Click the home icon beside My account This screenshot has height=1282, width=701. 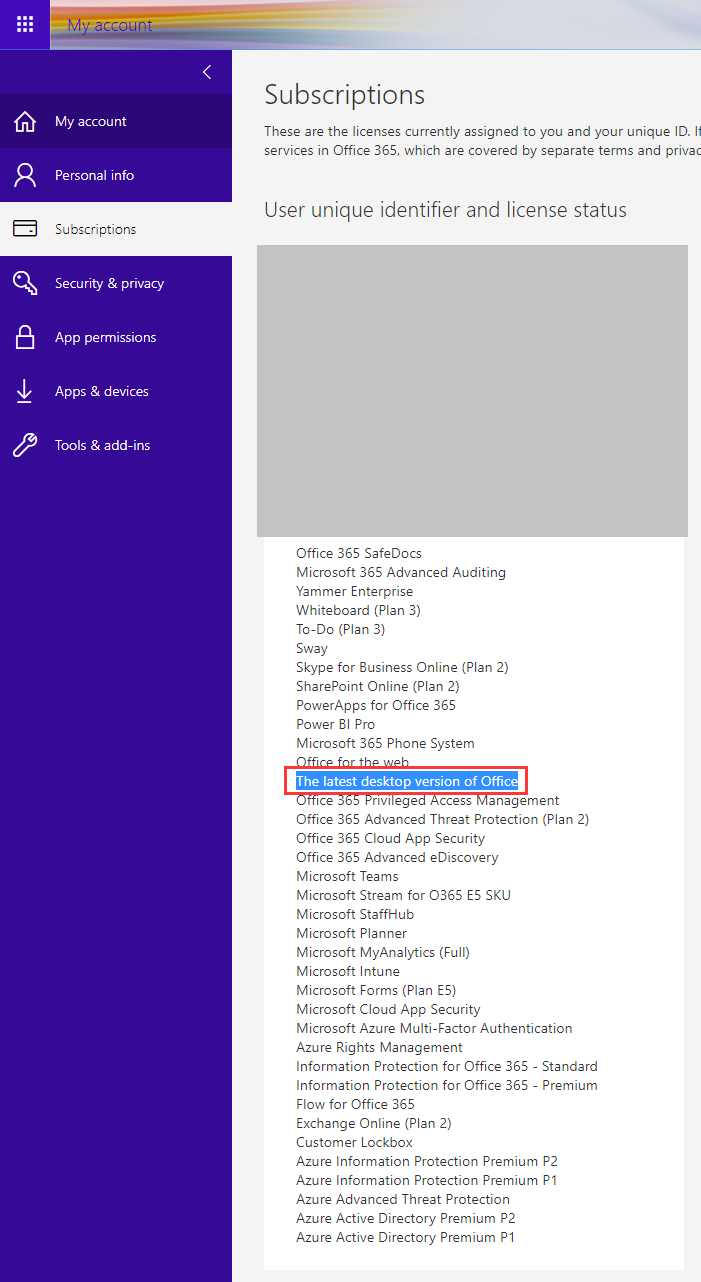coord(25,121)
